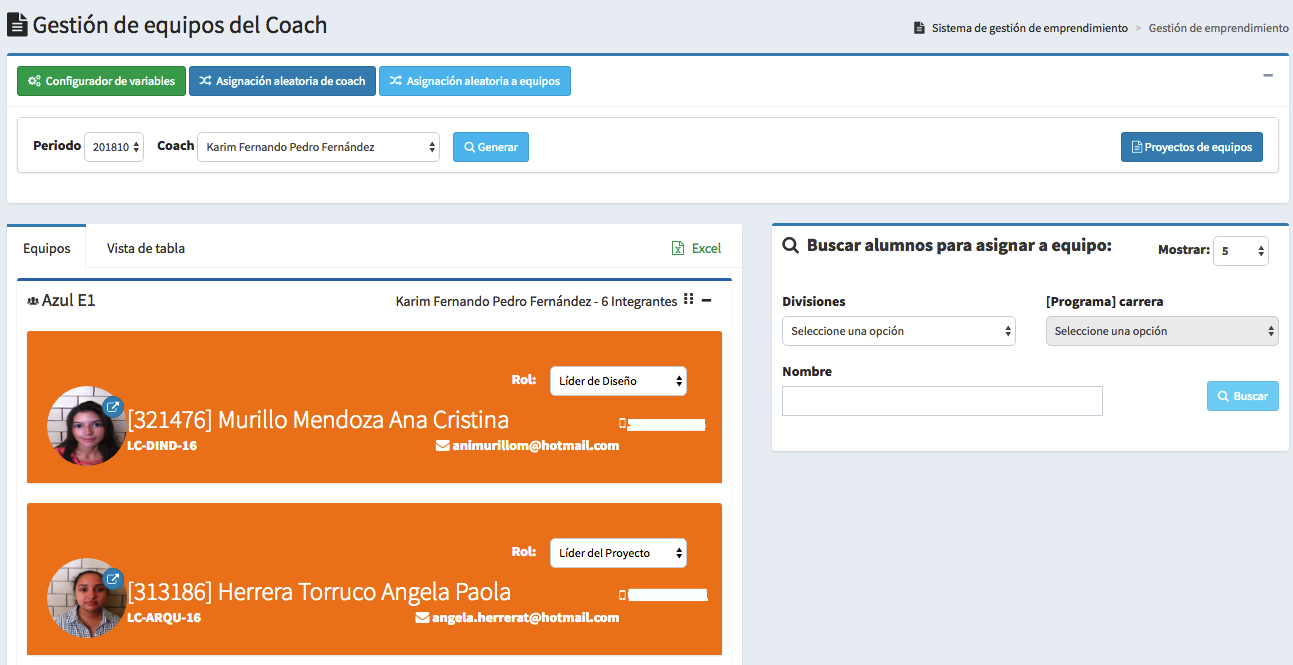The image size is (1293, 665).
Task: Change the role Líder de Diseño dropdown
Action: [618, 381]
